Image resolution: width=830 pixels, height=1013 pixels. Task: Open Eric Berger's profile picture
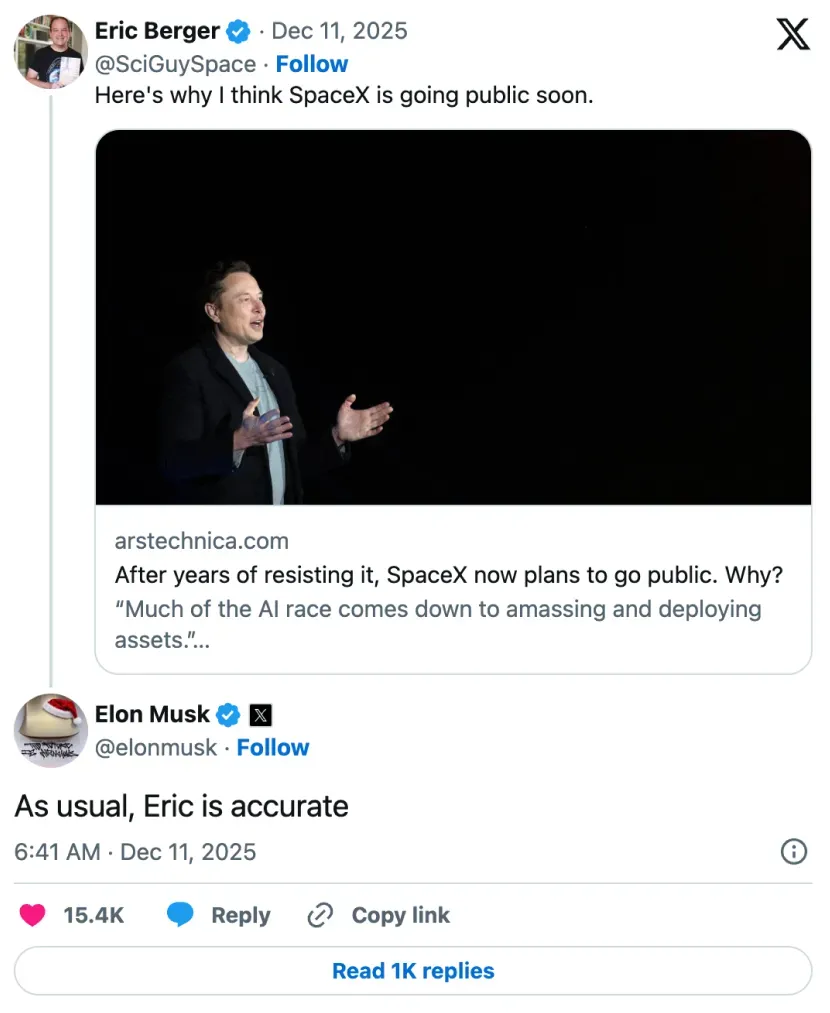click(50, 51)
